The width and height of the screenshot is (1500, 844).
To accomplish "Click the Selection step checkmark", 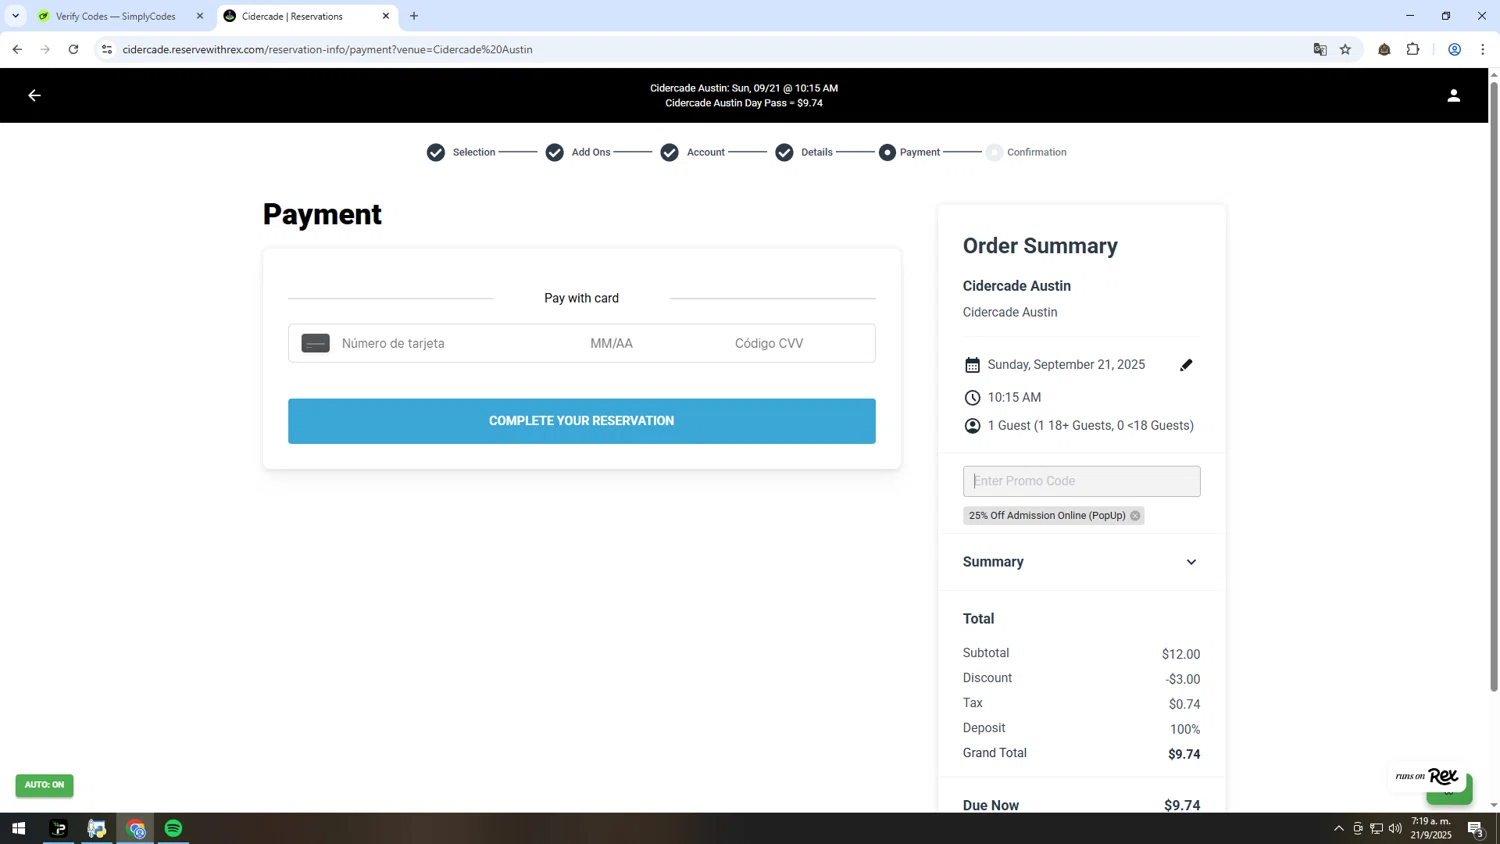I will click(x=436, y=152).
